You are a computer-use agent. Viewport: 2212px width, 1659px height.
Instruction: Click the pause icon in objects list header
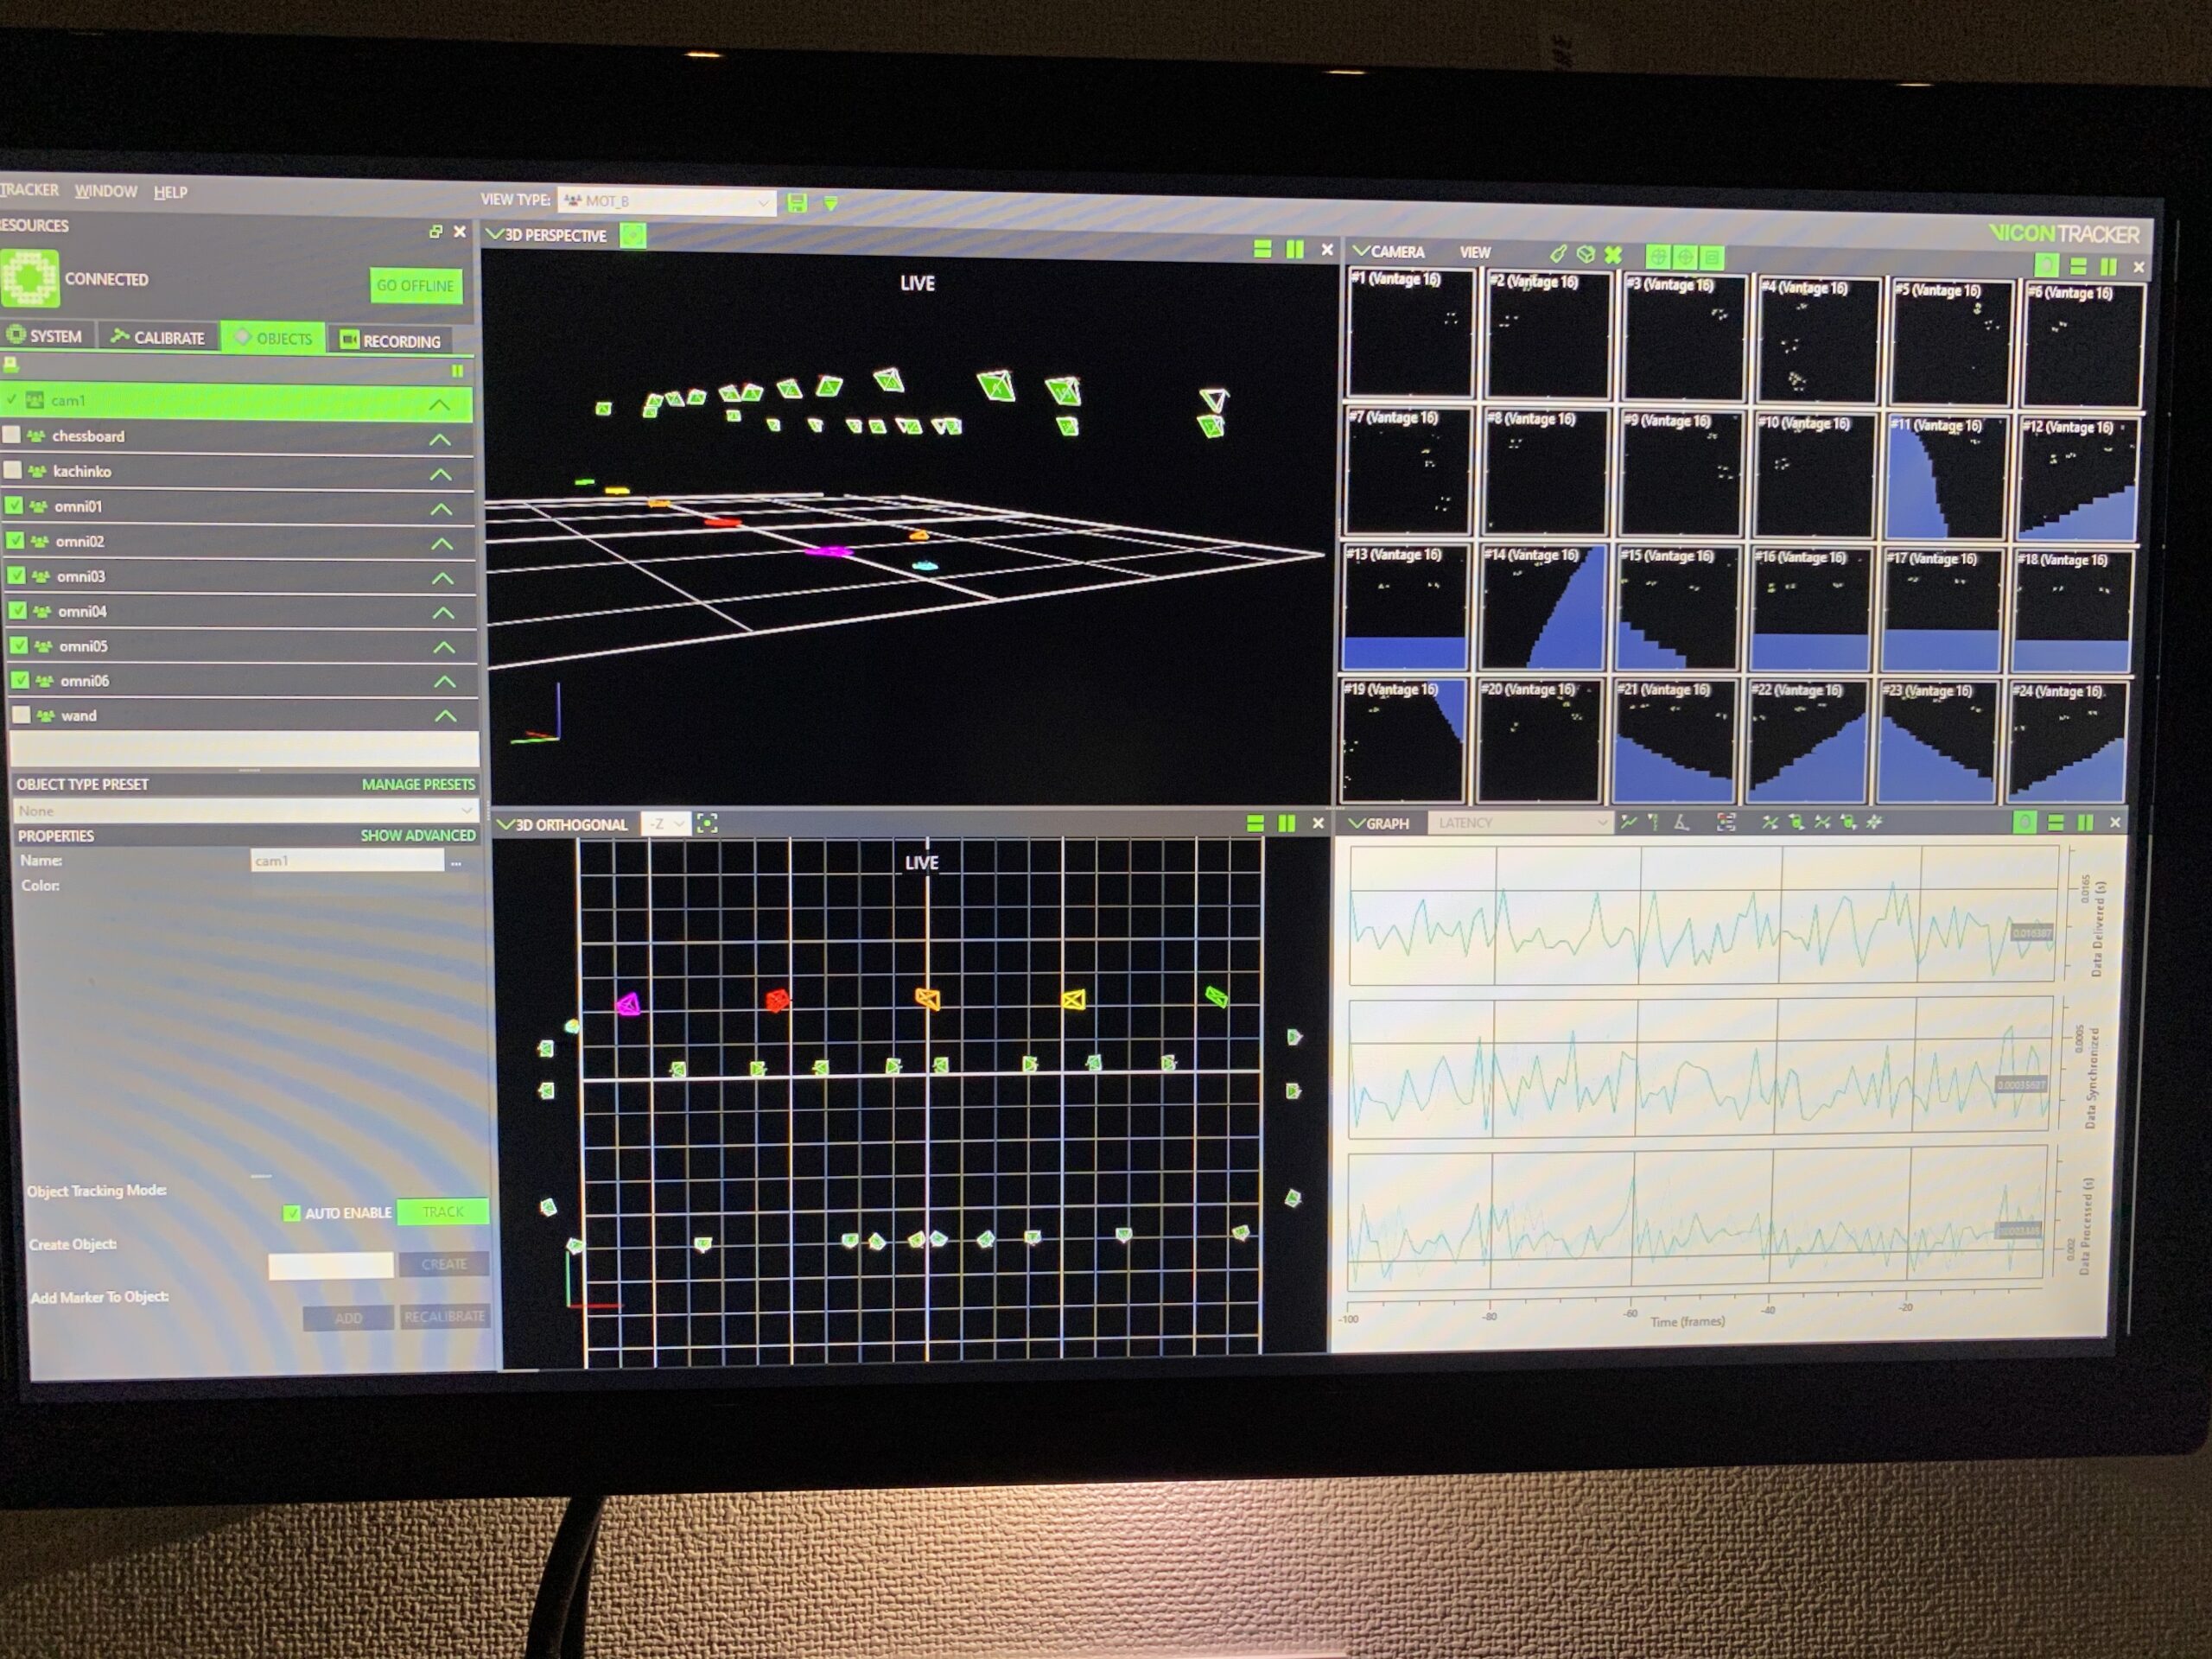coord(457,371)
